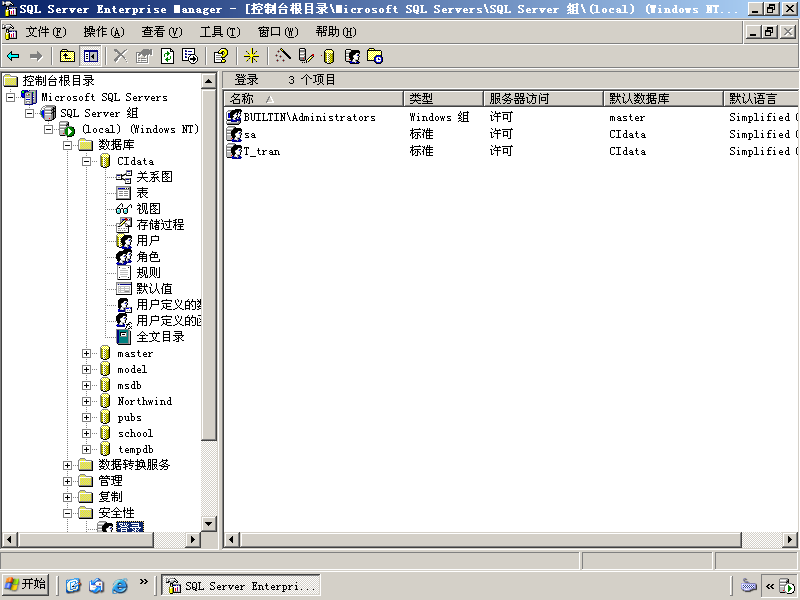Collapse the CIdata database node

tap(87, 161)
